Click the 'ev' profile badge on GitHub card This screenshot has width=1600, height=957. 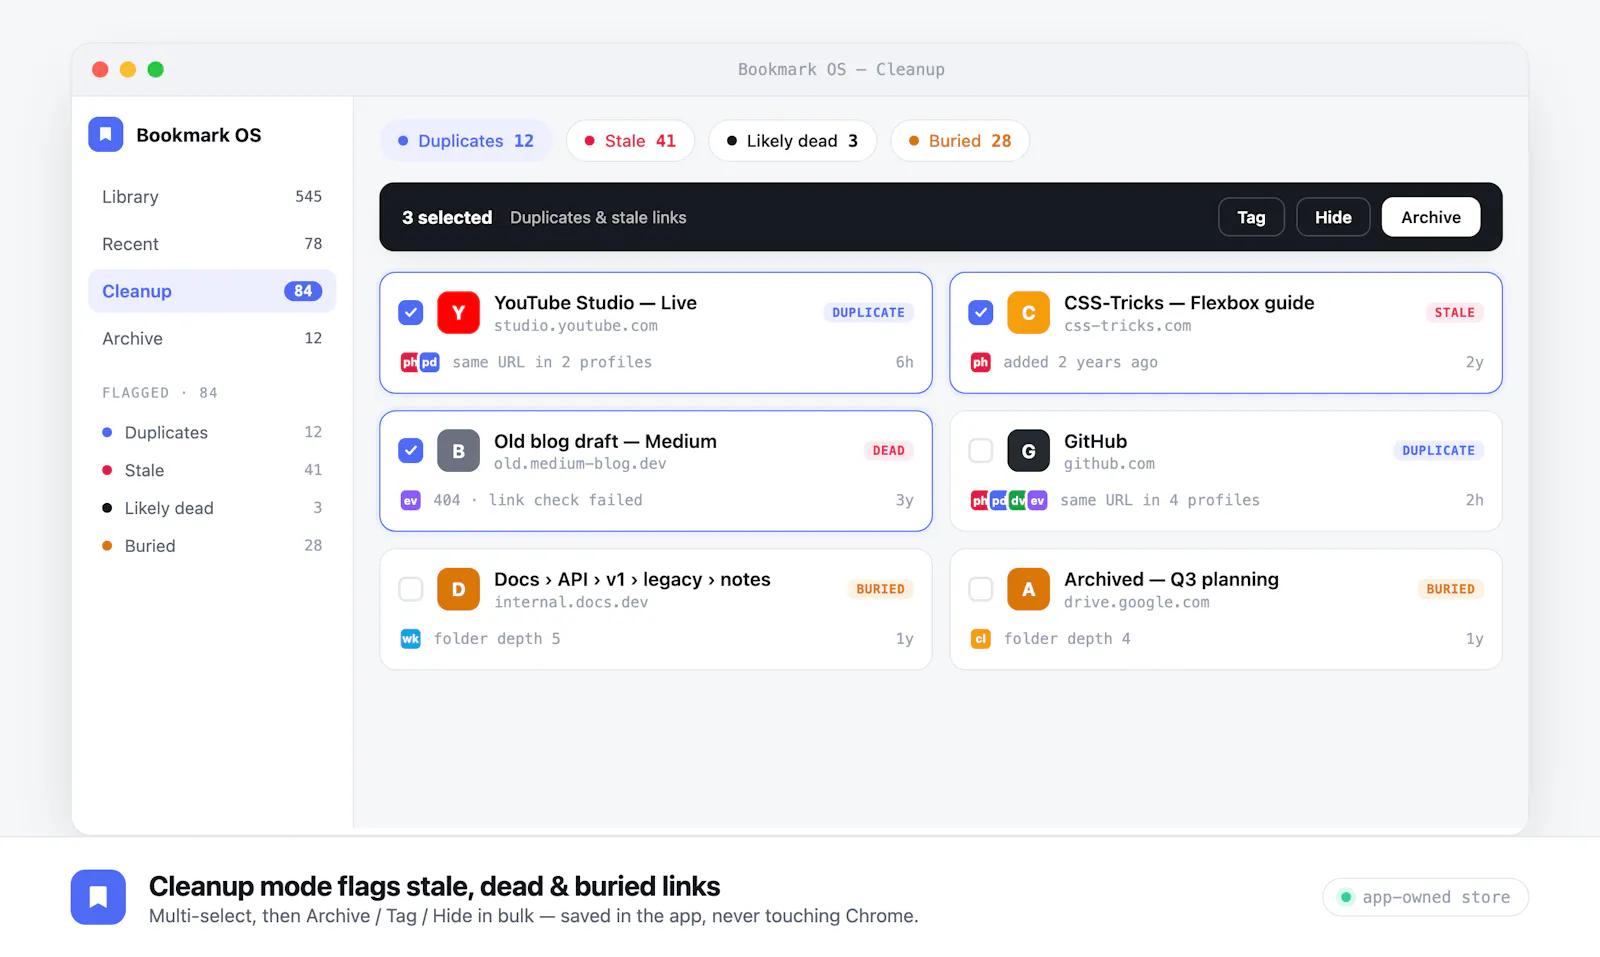(1037, 500)
